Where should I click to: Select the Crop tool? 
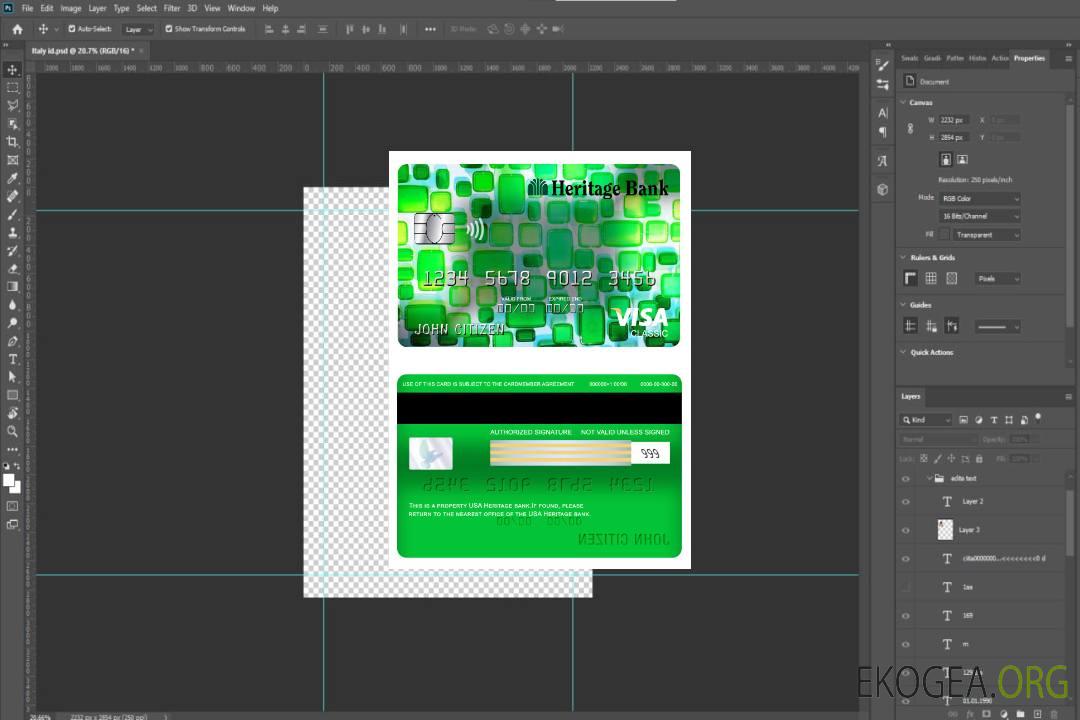pyautogui.click(x=13, y=142)
